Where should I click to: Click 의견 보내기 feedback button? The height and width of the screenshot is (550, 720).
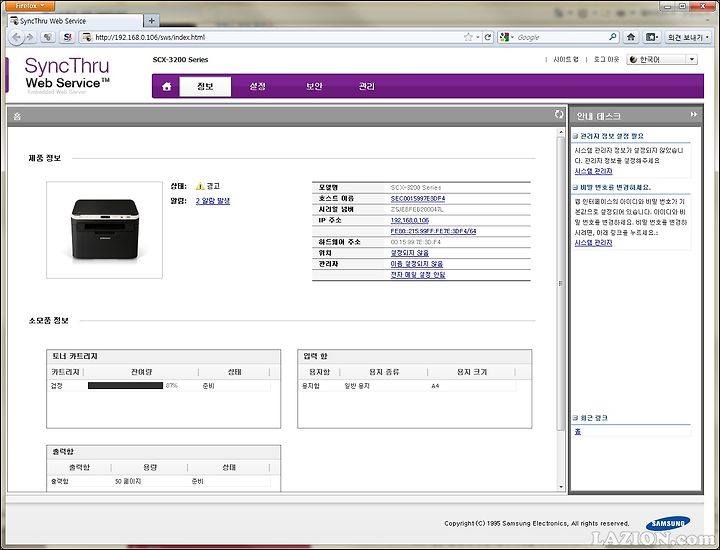pyautogui.click(x=688, y=37)
